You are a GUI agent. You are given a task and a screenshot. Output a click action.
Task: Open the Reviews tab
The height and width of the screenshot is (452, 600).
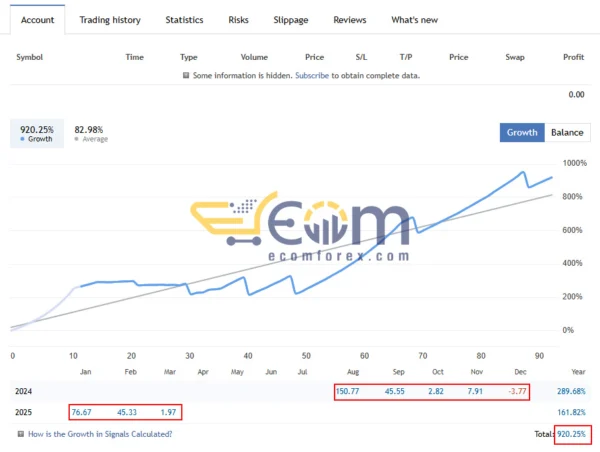(x=349, y=20)
